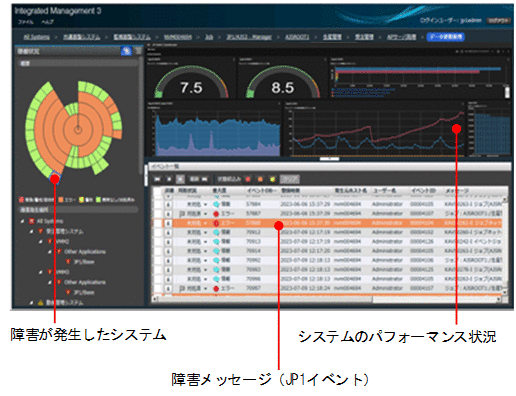
Task: Open the ファイル menu
Action: coord(26,22)
